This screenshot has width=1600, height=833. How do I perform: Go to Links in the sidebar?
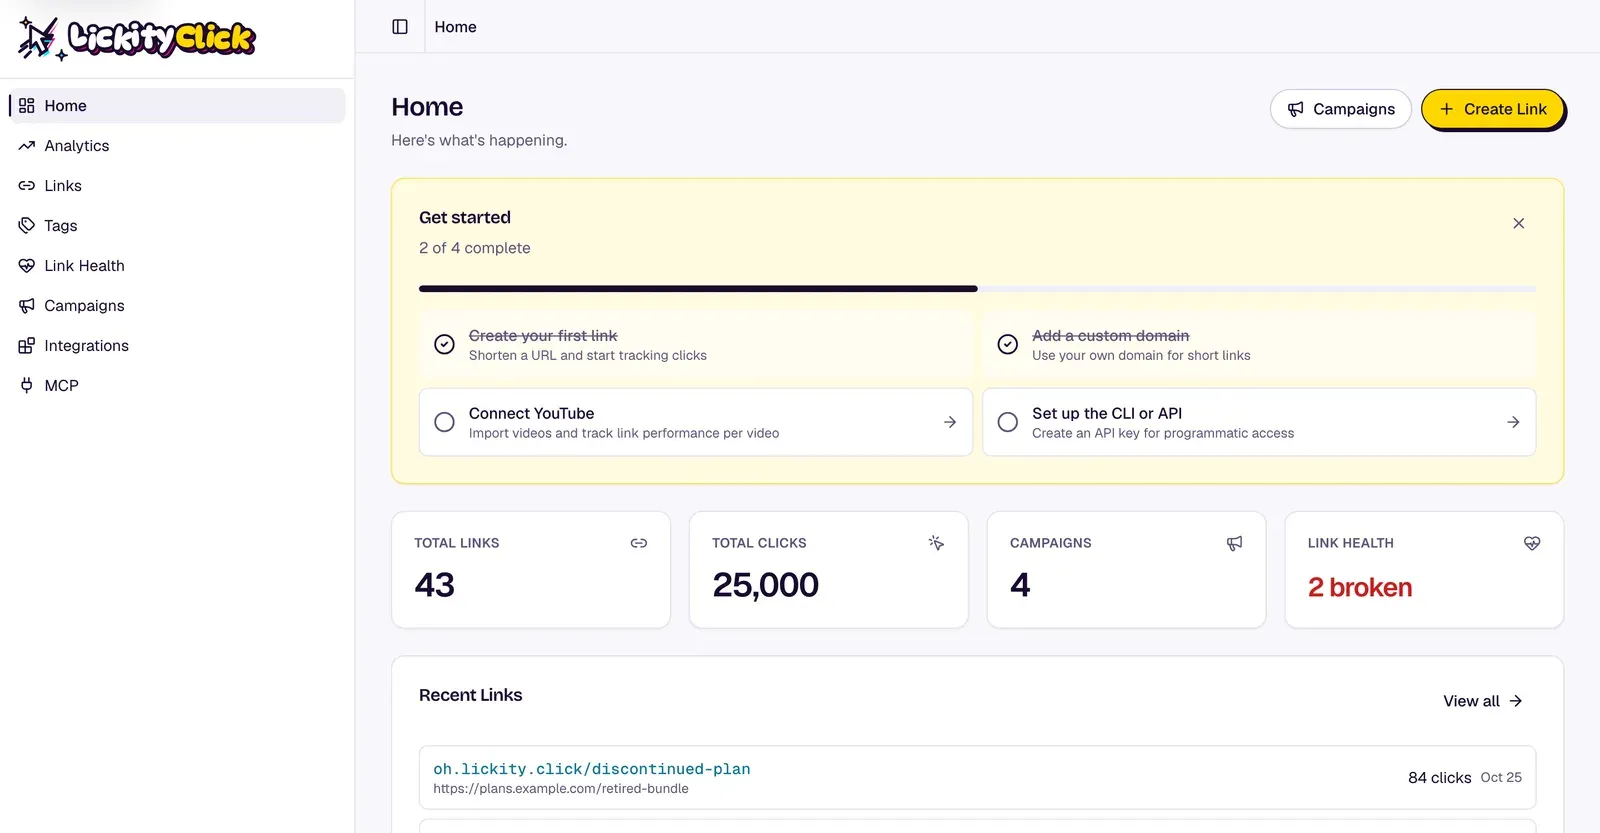[177, 186]
